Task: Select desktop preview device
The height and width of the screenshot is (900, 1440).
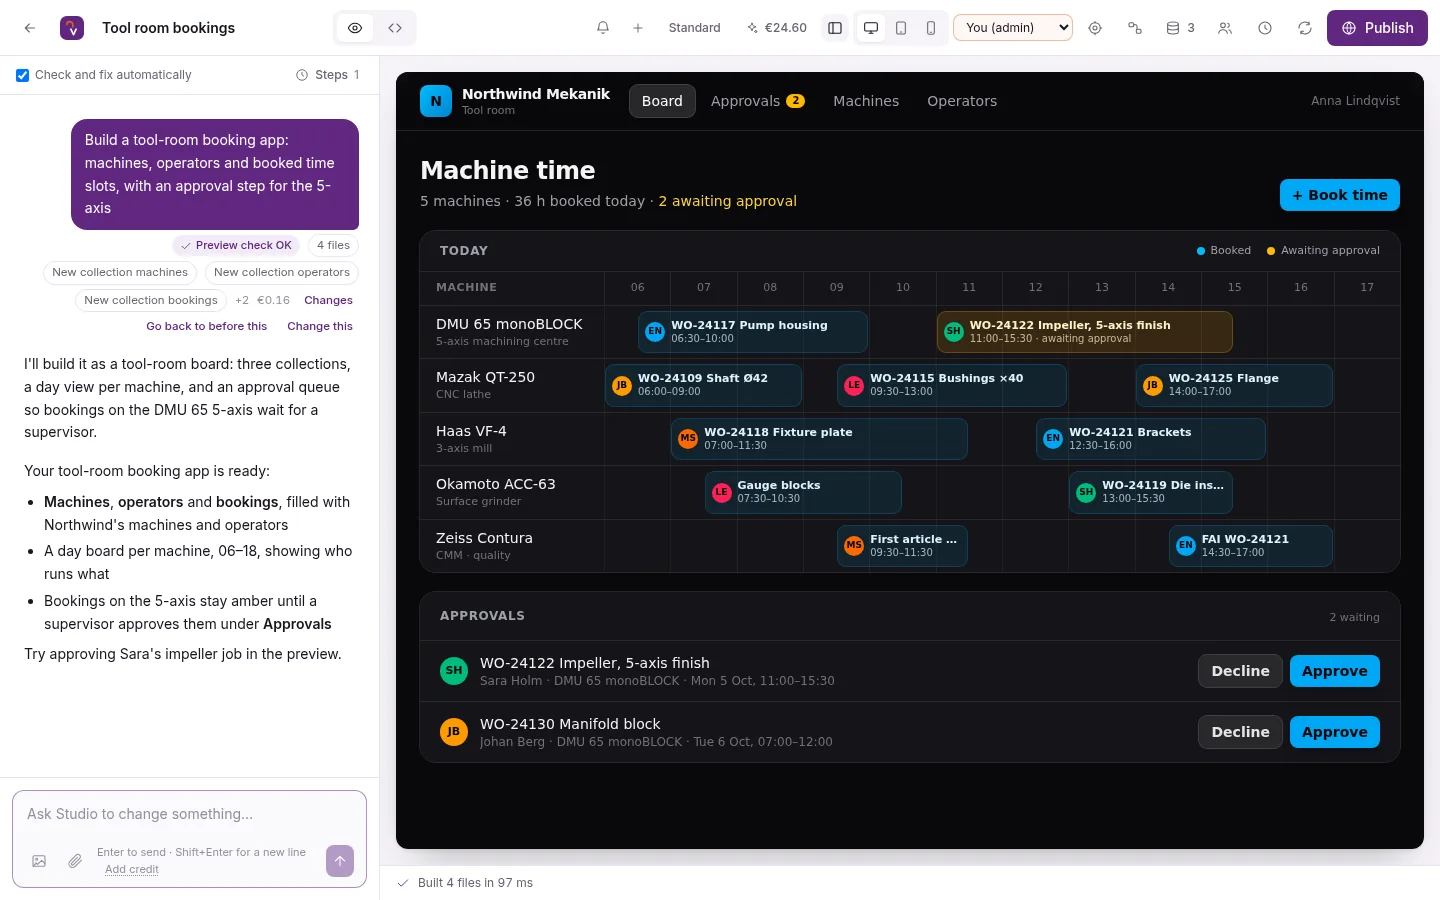Action: [871, 28]
